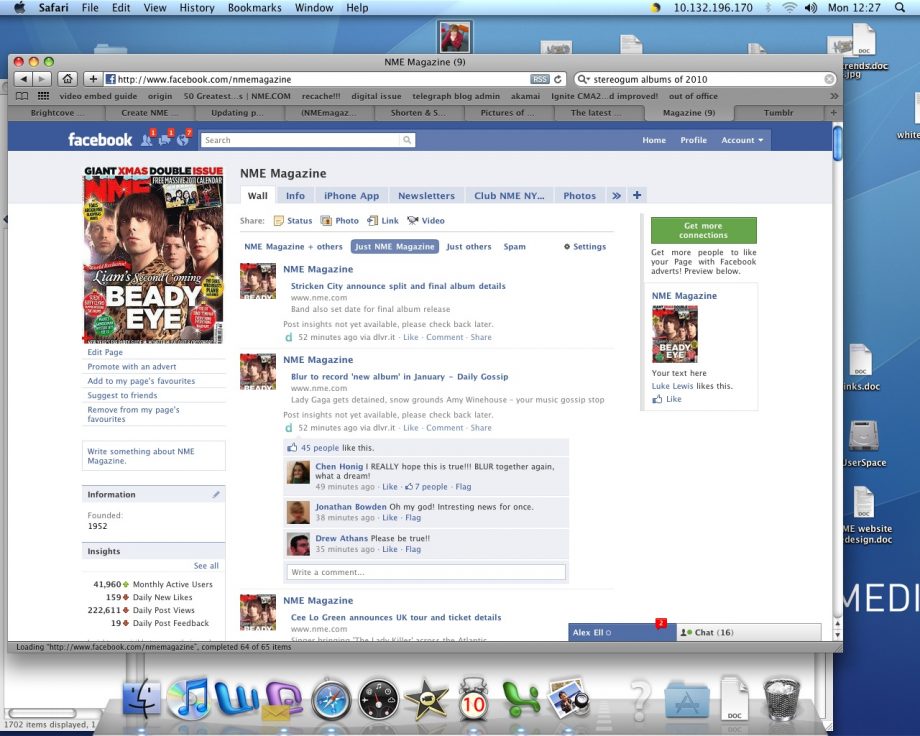Go forward with Safari's forward arrow button
Image resolution: width=920 pixels, height=736 pixels.
(42, 79)
